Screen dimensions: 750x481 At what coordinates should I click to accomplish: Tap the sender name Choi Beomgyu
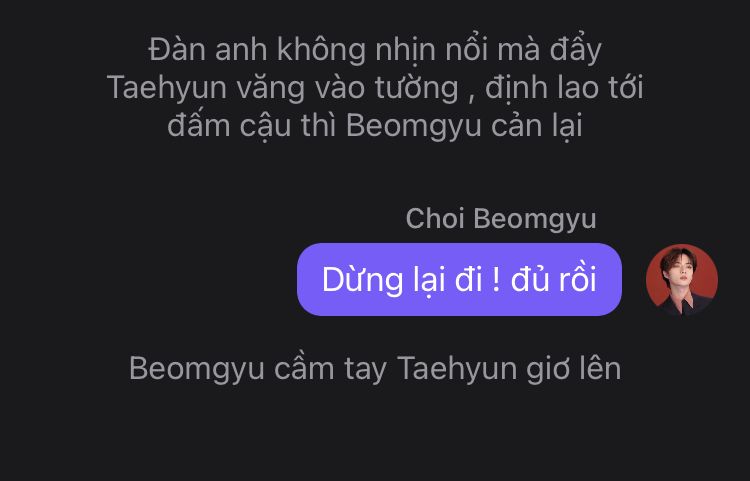point(501,219)
